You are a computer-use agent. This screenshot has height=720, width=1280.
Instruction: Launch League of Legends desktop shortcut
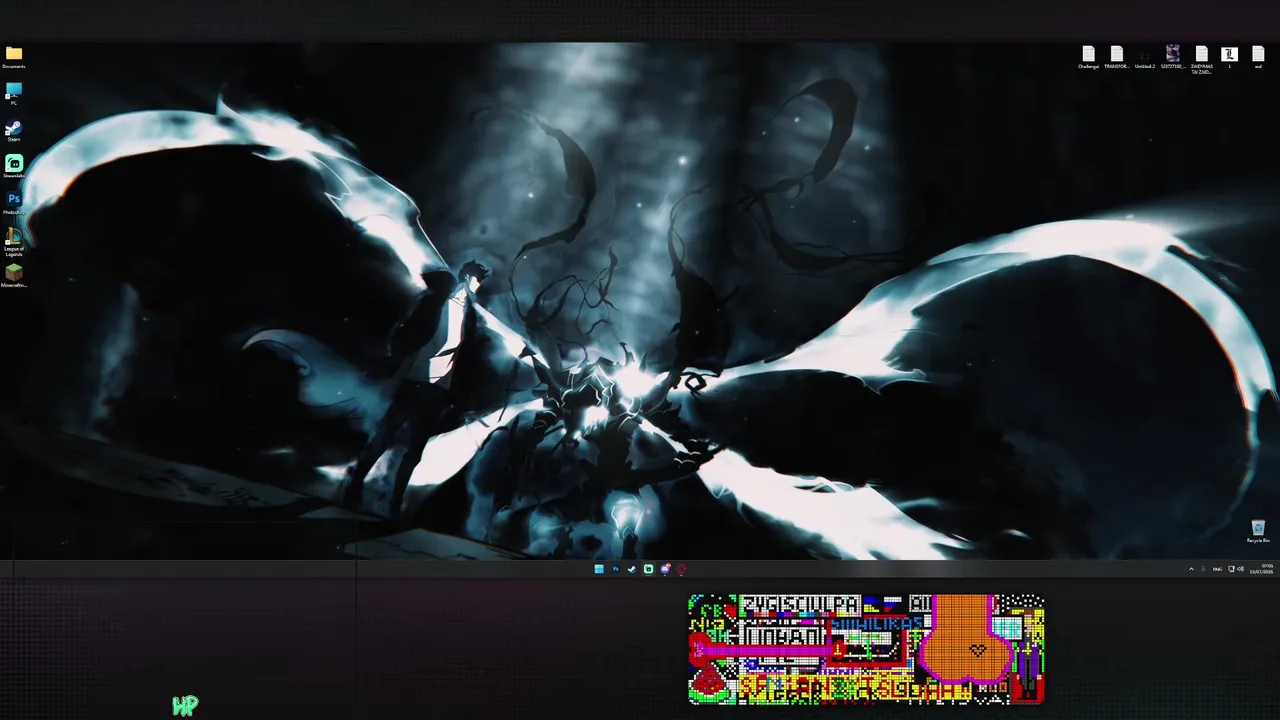(x=14, y=241)
